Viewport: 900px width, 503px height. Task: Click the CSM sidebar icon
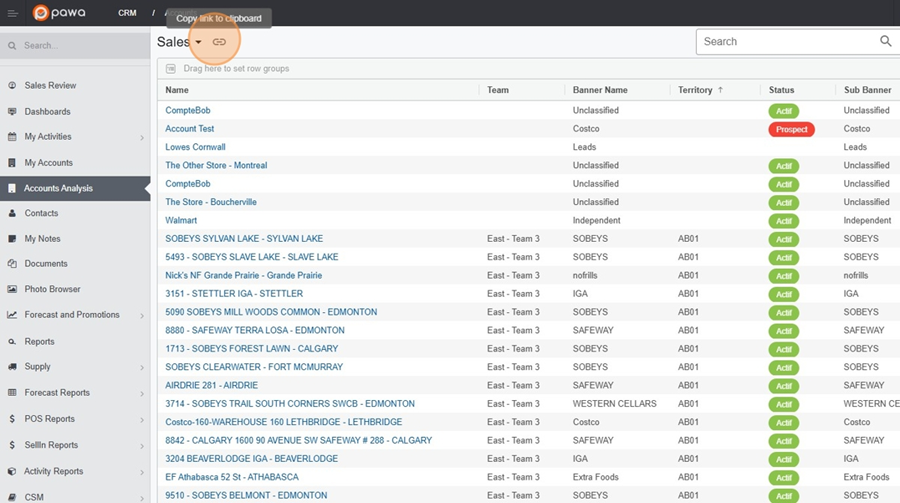12,497
